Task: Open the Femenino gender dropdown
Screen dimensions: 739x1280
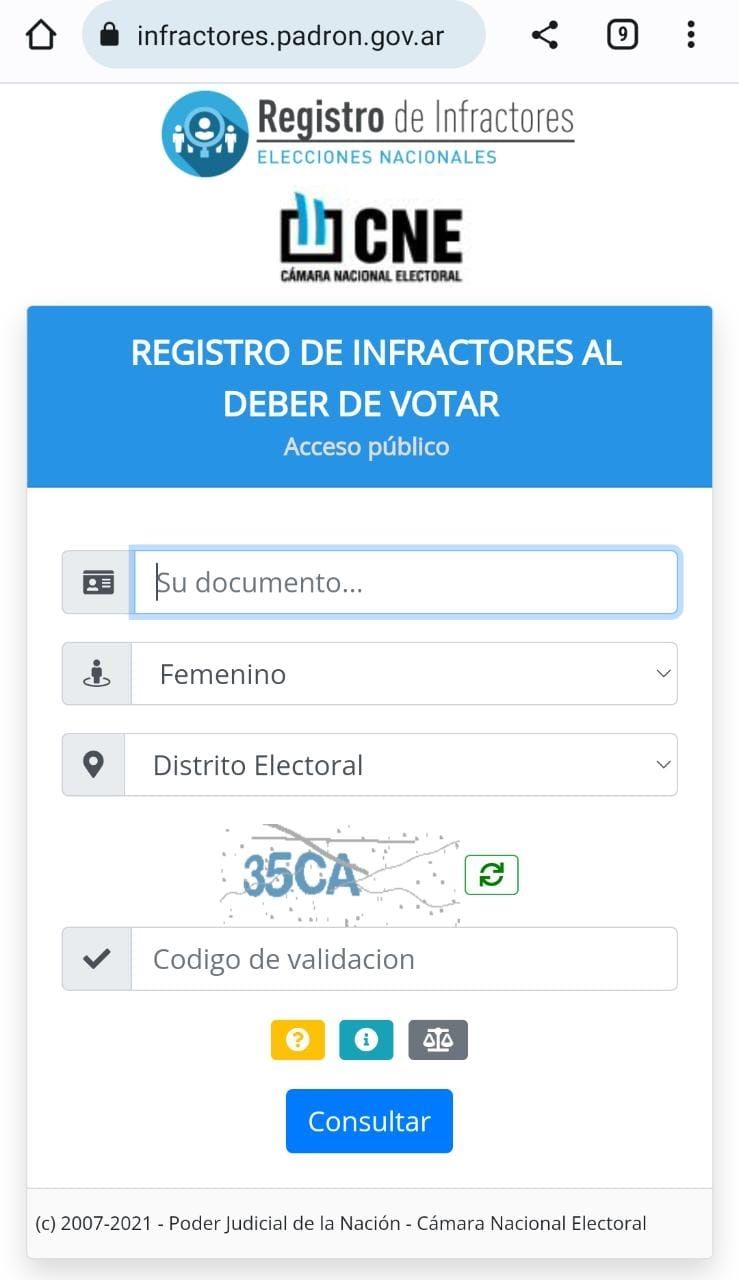Action: [x=404, y=674]
